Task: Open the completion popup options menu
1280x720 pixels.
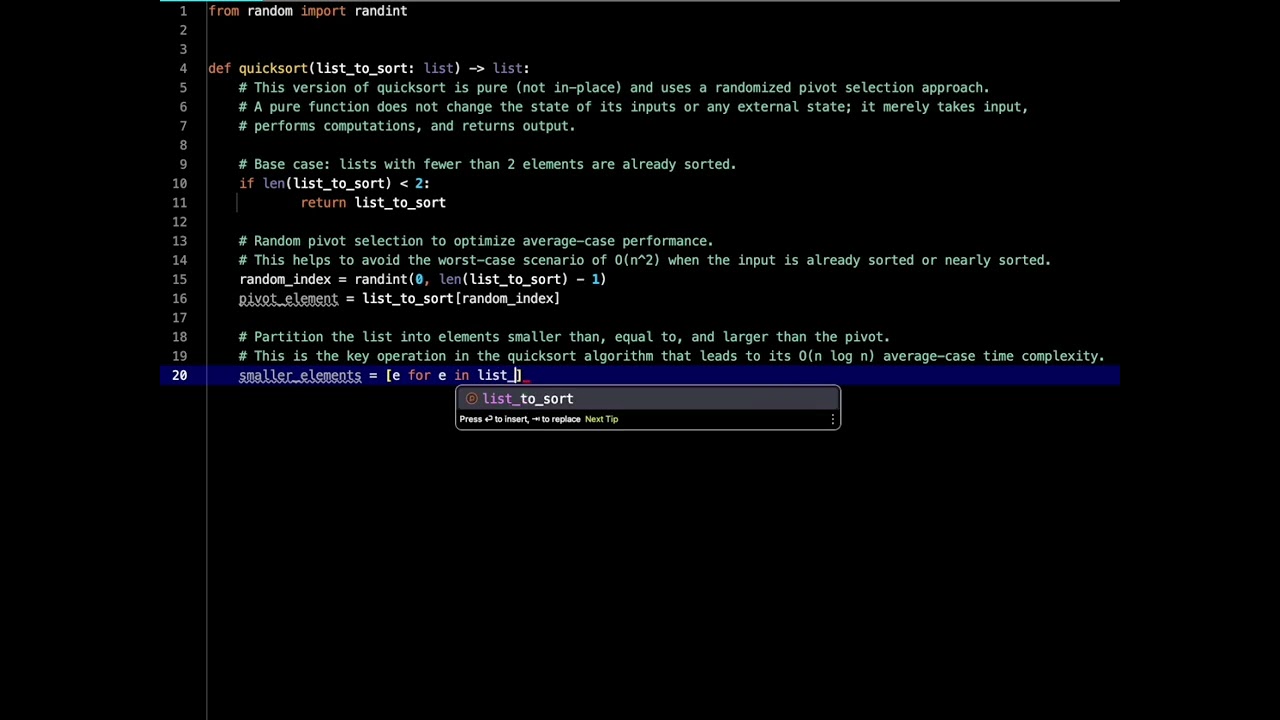Action: 832,420
